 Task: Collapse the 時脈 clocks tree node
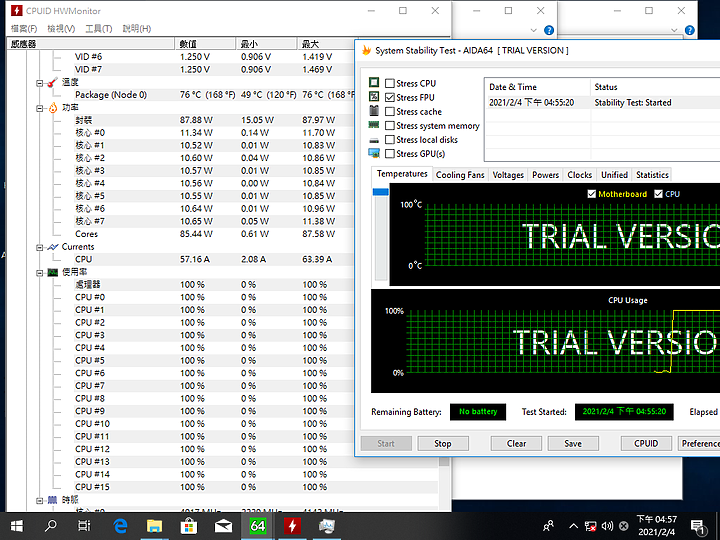coord(39,501)
